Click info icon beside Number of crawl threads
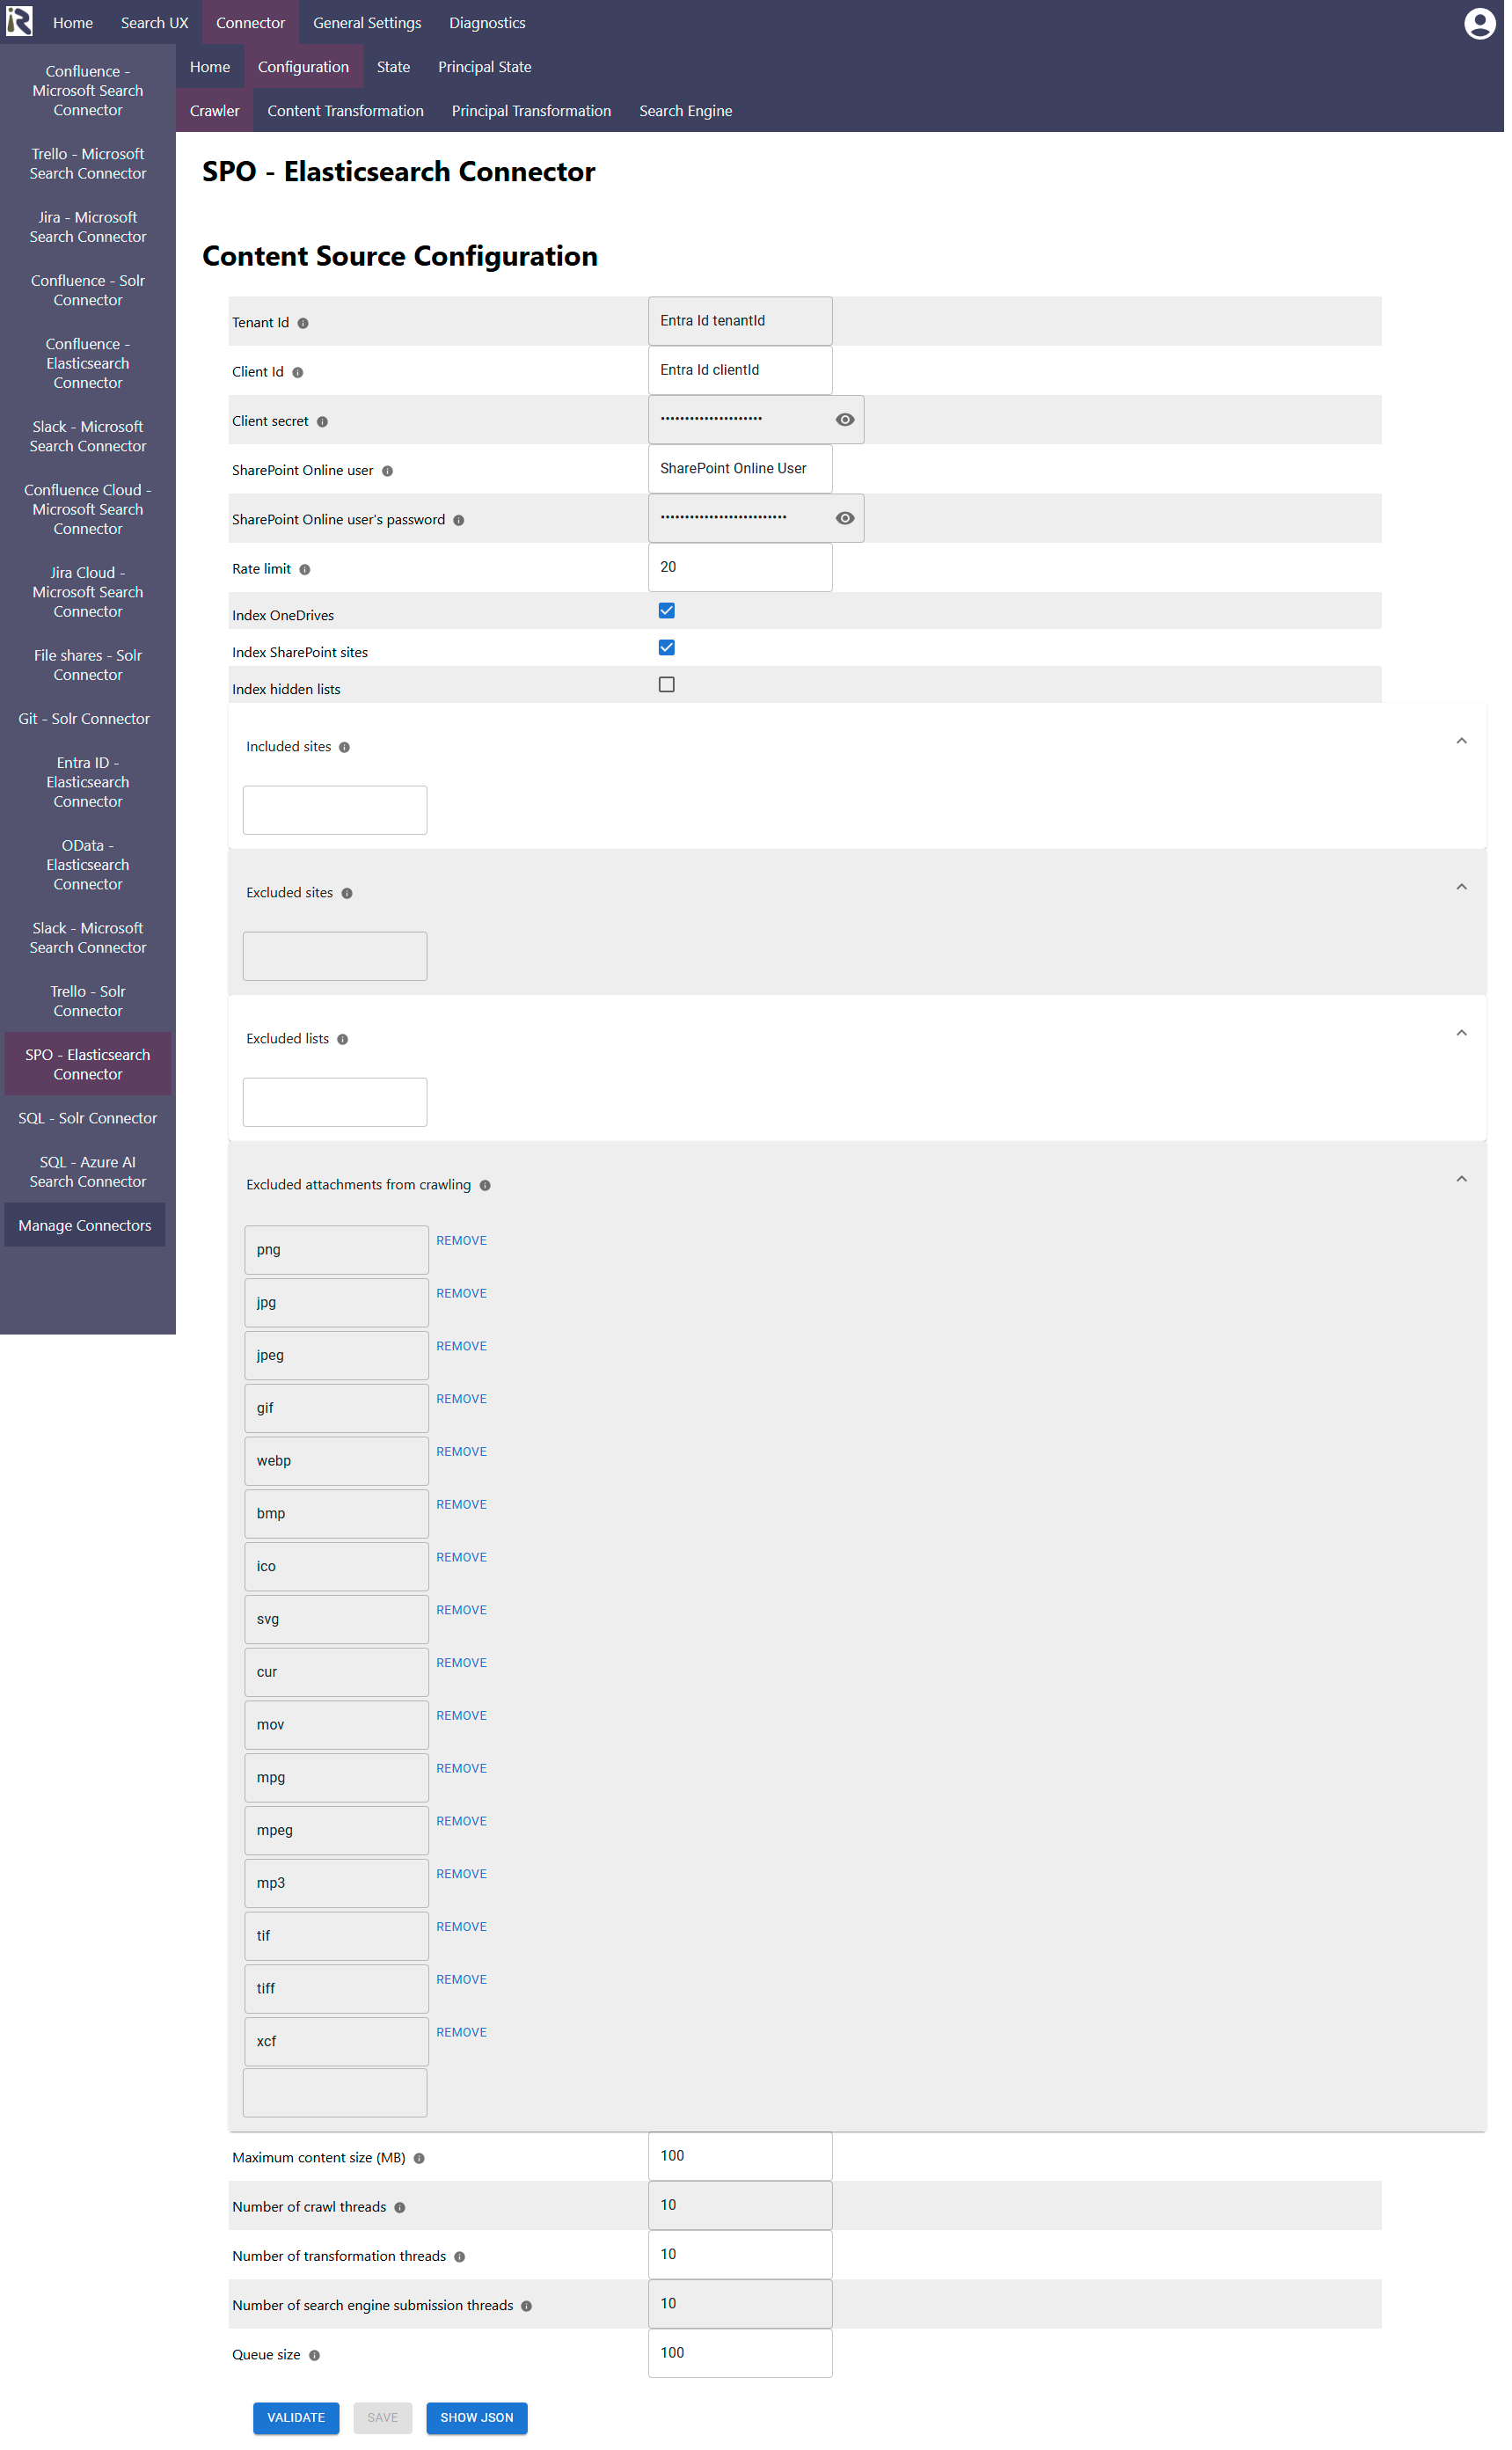This screenshot has height=2450, width=1512. (x=400, y=2208)
